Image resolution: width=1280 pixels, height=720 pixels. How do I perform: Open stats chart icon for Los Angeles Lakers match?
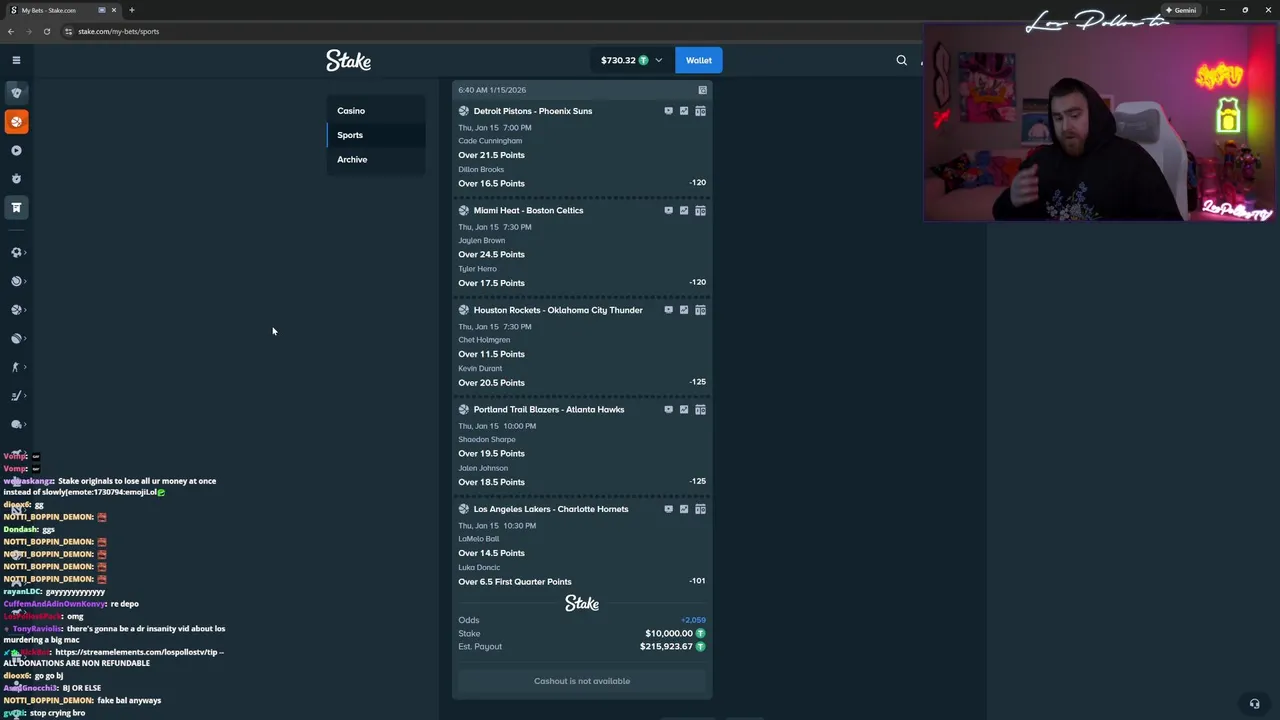[684, 509]
